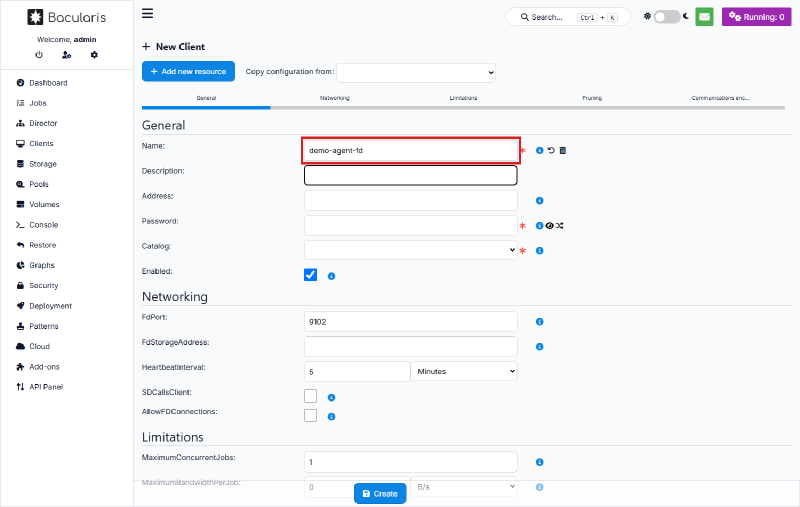This screenshot has height=507, width=800.
Task: Click Add new resource button
Action: point(188,71)
